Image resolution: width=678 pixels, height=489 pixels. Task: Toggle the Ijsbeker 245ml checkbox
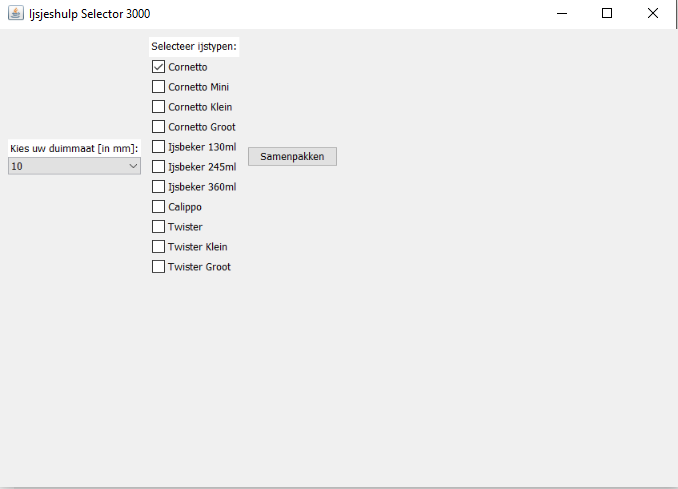pos(158,166)
